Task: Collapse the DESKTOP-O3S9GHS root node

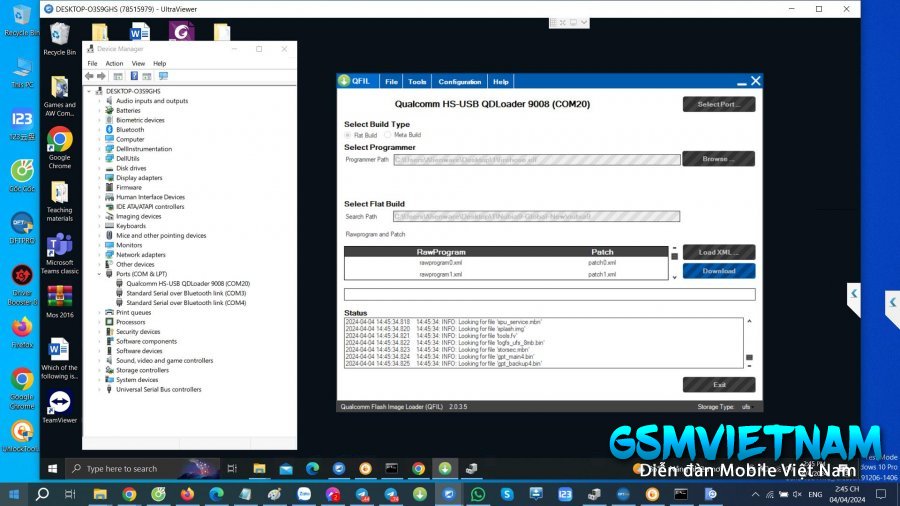Action: coord(89,91)
